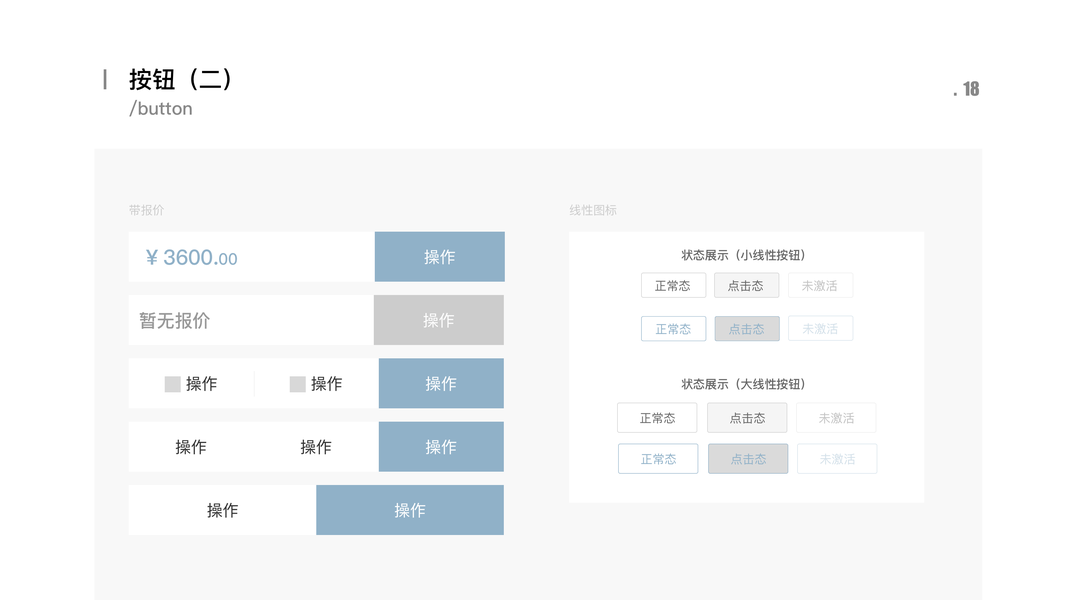
Task: Select small blue-text 点击态 button
Action: point(746,329)
